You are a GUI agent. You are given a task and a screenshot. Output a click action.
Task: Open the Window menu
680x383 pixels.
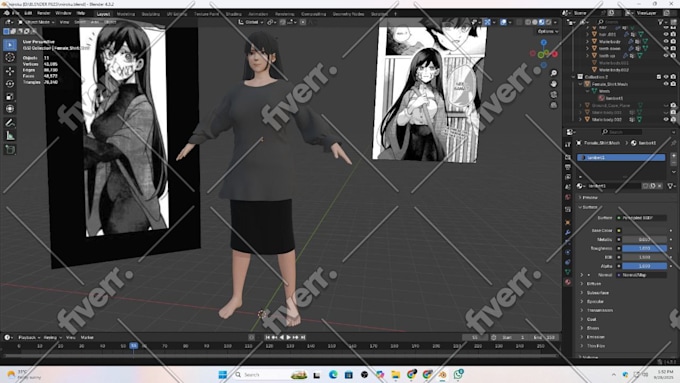point(63,13)
